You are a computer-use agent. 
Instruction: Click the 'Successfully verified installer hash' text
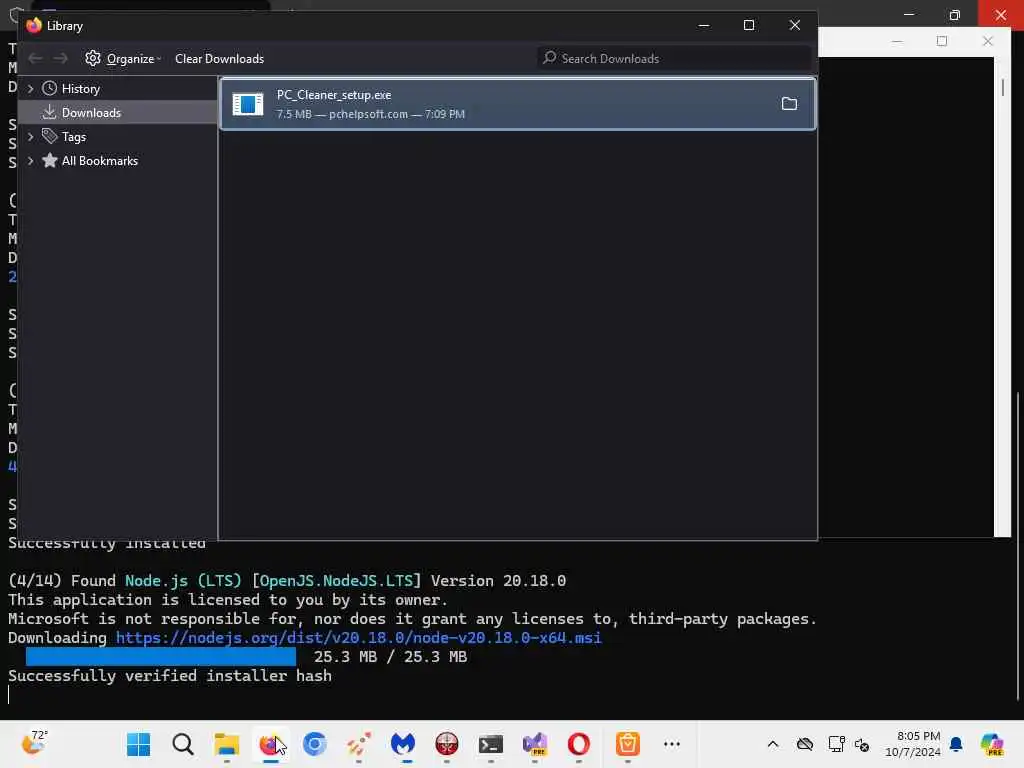(x=170, y=676)
